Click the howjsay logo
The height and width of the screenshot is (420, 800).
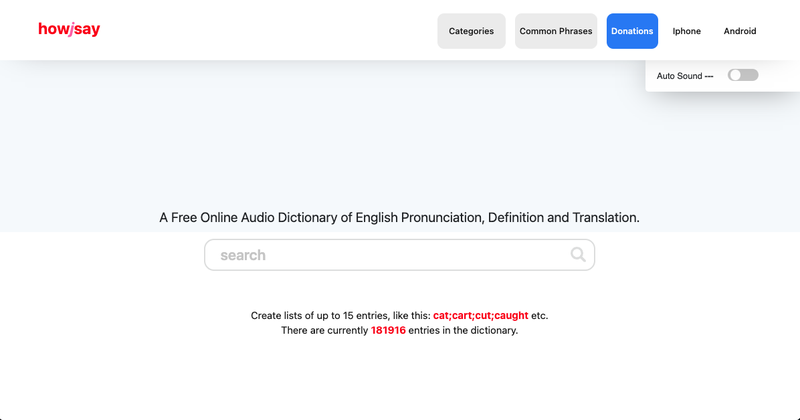click(69, 30)
